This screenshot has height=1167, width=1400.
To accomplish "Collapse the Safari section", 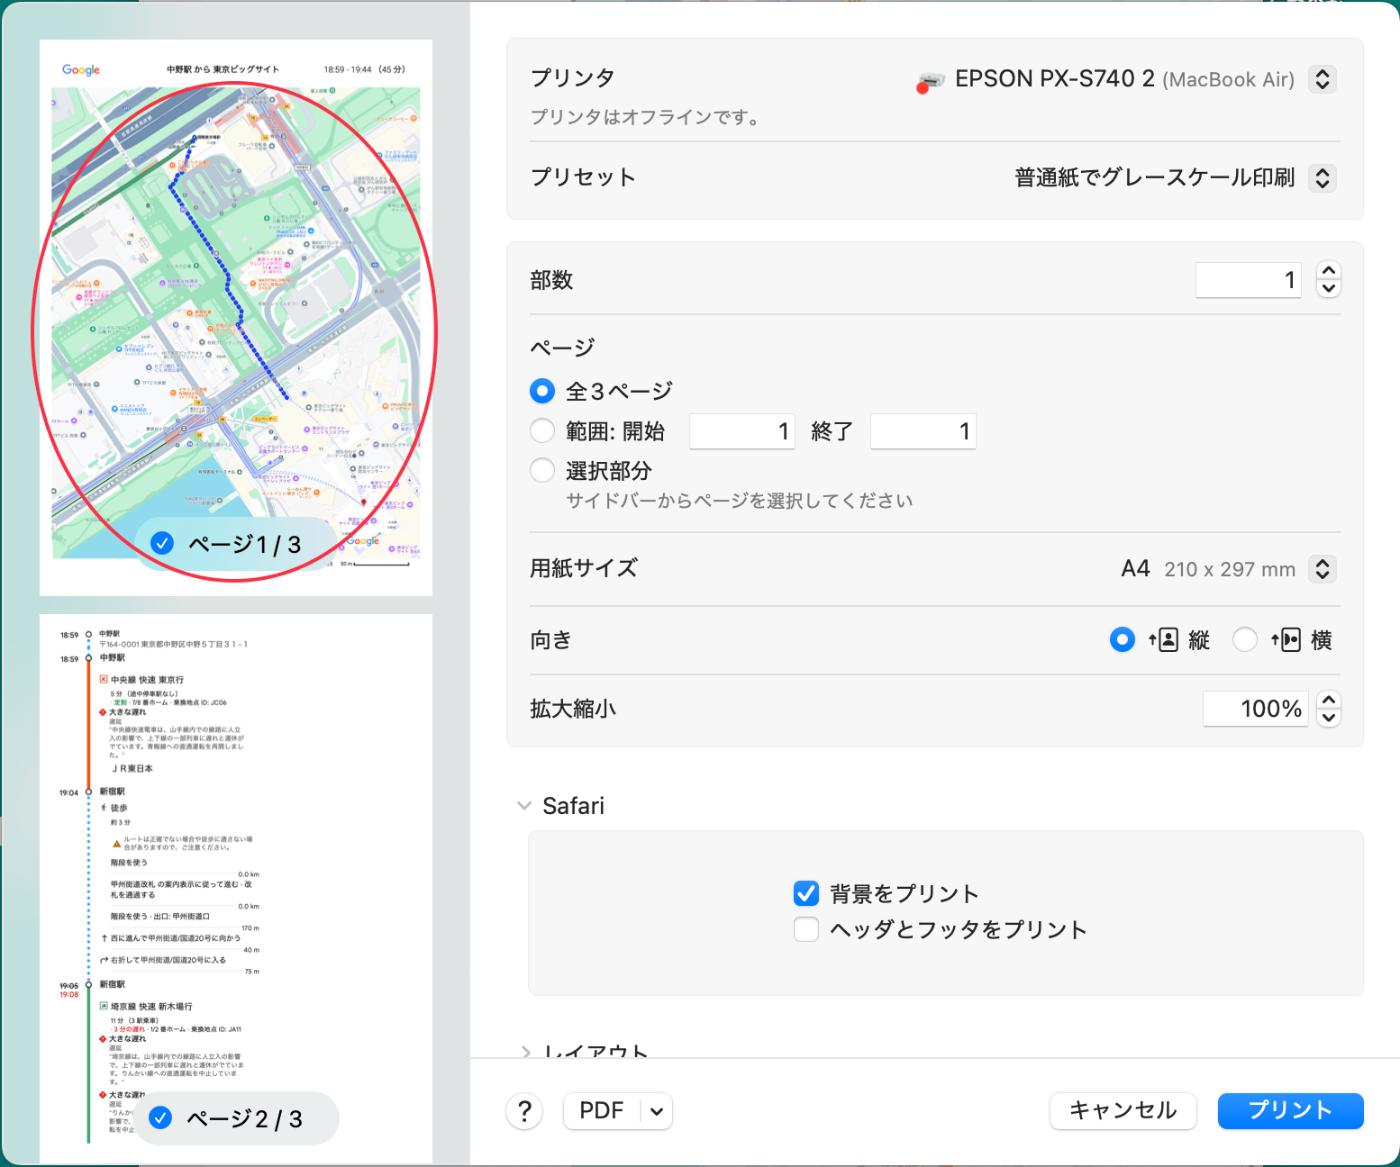I will 524,806.
